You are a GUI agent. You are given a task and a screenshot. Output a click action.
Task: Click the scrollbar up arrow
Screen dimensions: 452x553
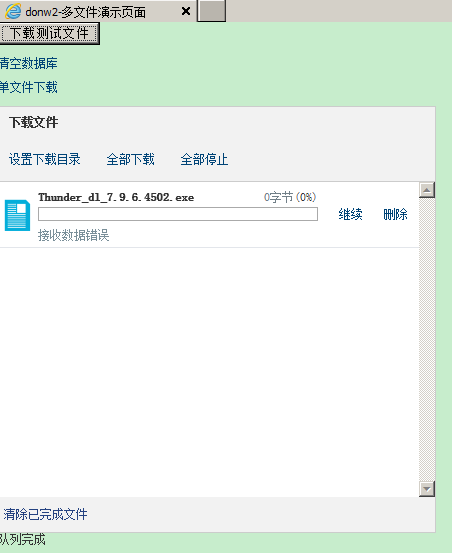point(427,190)
